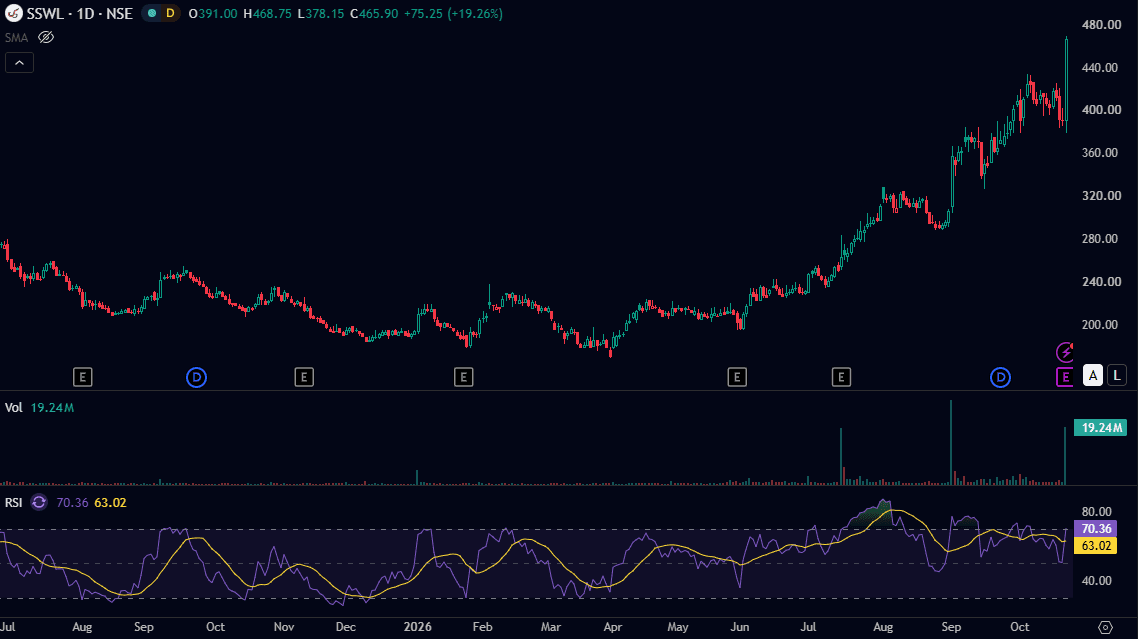The width and height of the screenshot is (1138, 639).
Task: Click the 400.00 price axis label
Action: point(1101,110)
